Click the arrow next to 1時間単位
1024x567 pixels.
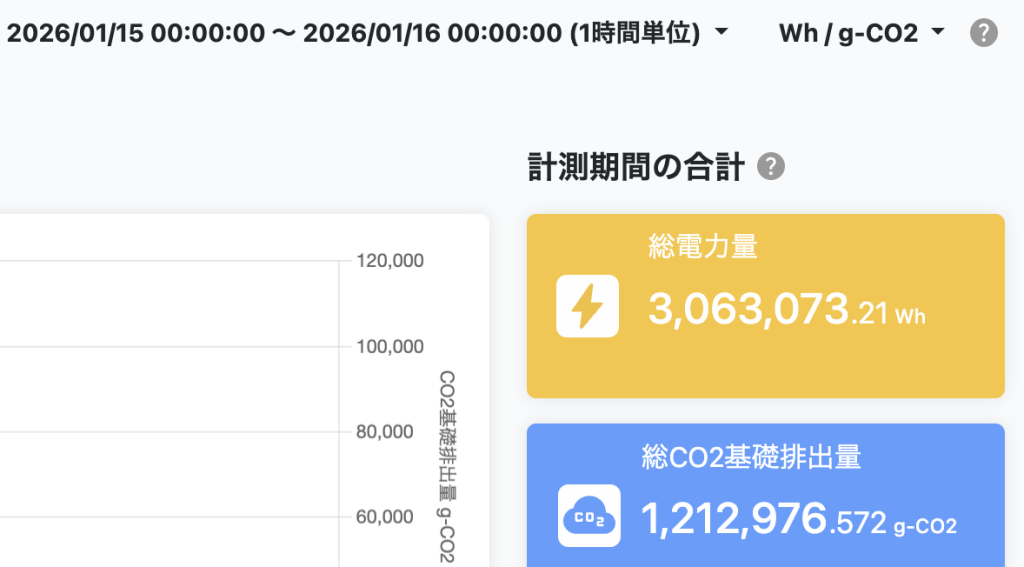pos(721,33)
